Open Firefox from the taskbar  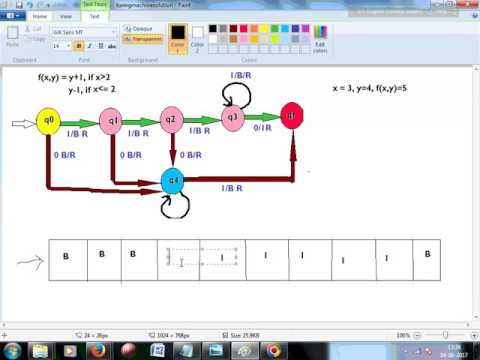click(x=98, y=351)
